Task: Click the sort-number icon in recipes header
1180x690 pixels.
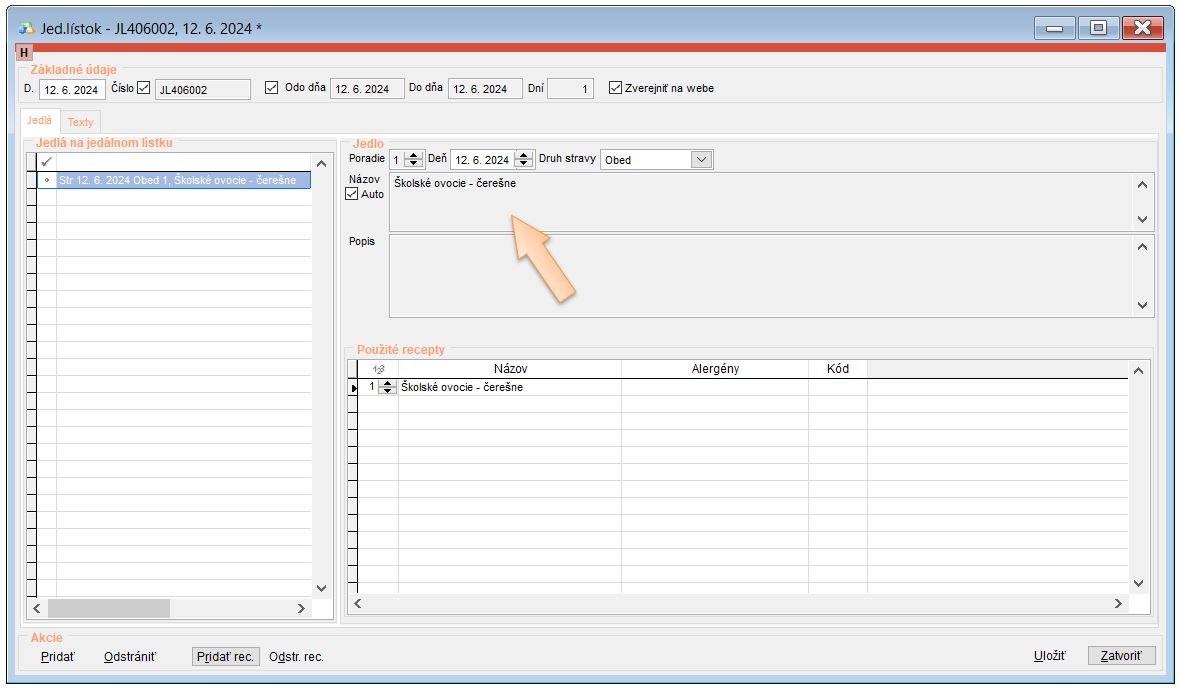Action: [x=377, y=369]
